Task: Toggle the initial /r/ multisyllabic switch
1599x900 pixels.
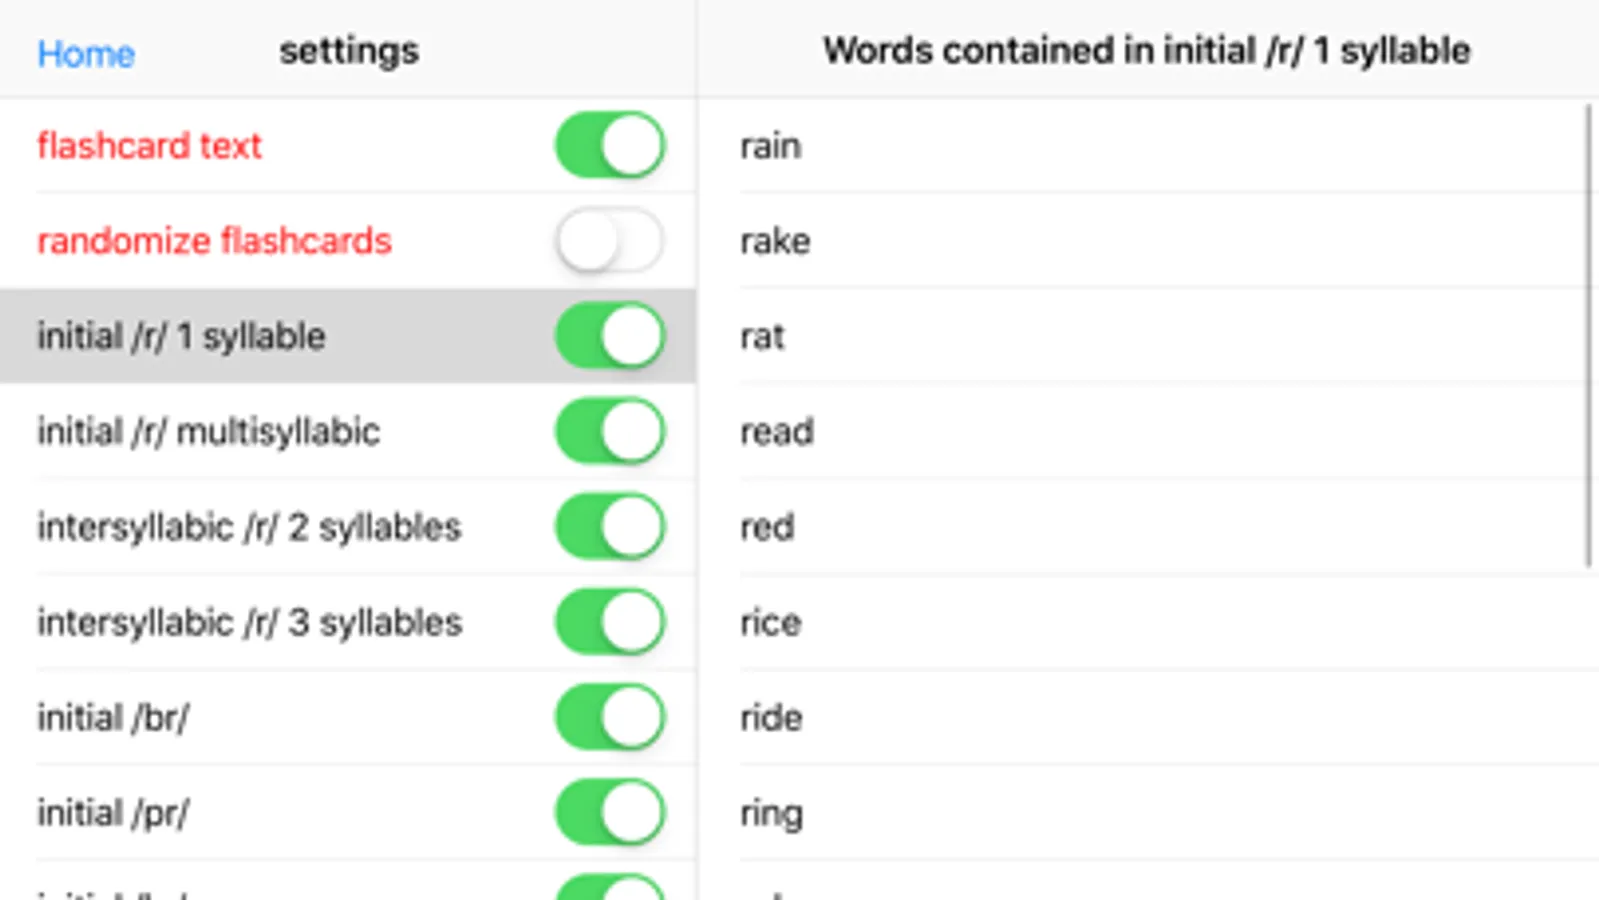Action: [x=610, y=432]
